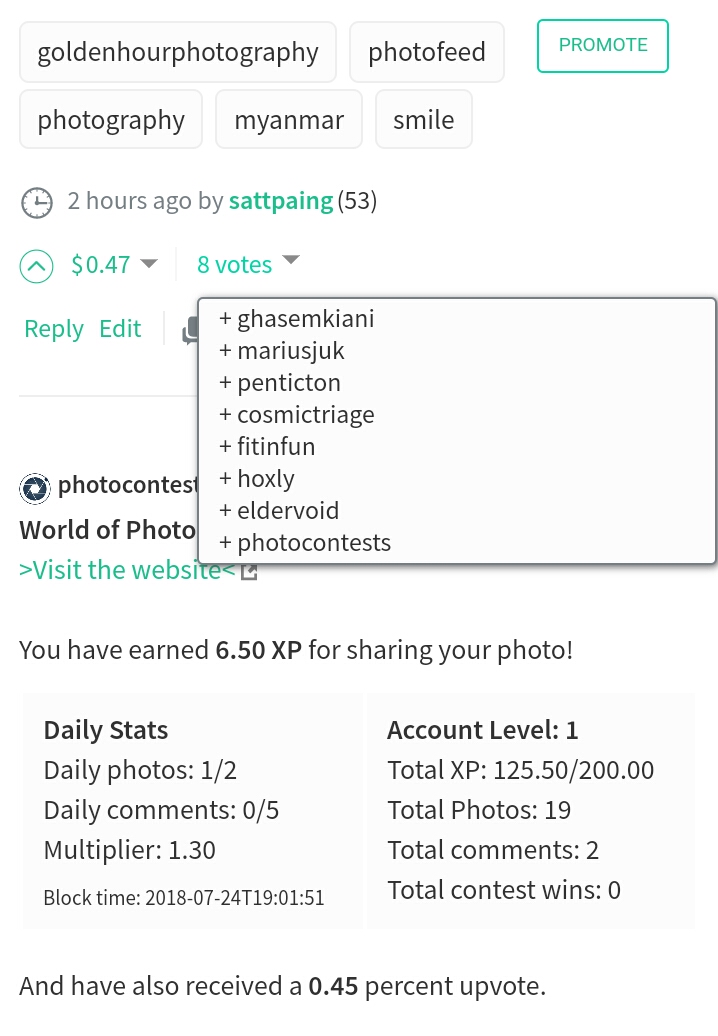
Task: Click the photocontests aperture avatar icon
Action: pos(34,489)
